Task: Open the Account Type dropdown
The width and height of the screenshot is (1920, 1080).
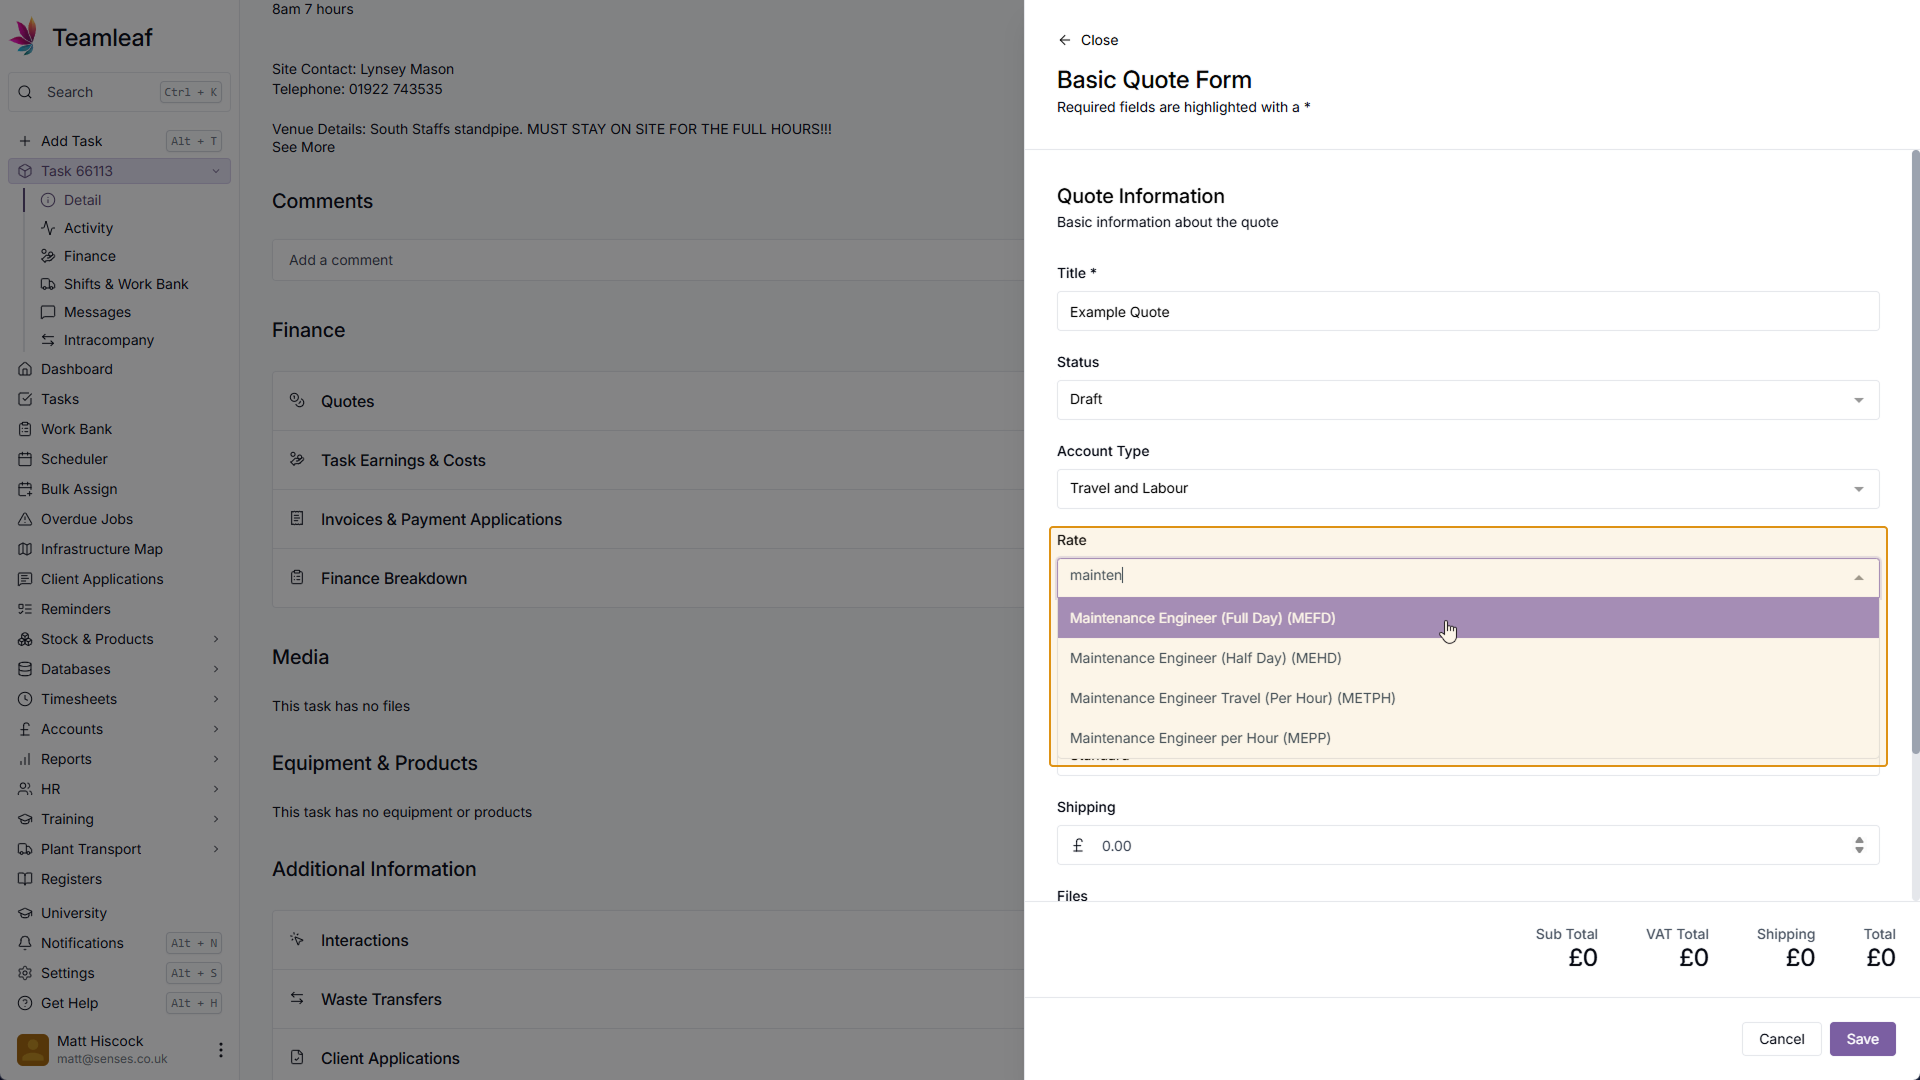Action: (x=1467, y=489)
